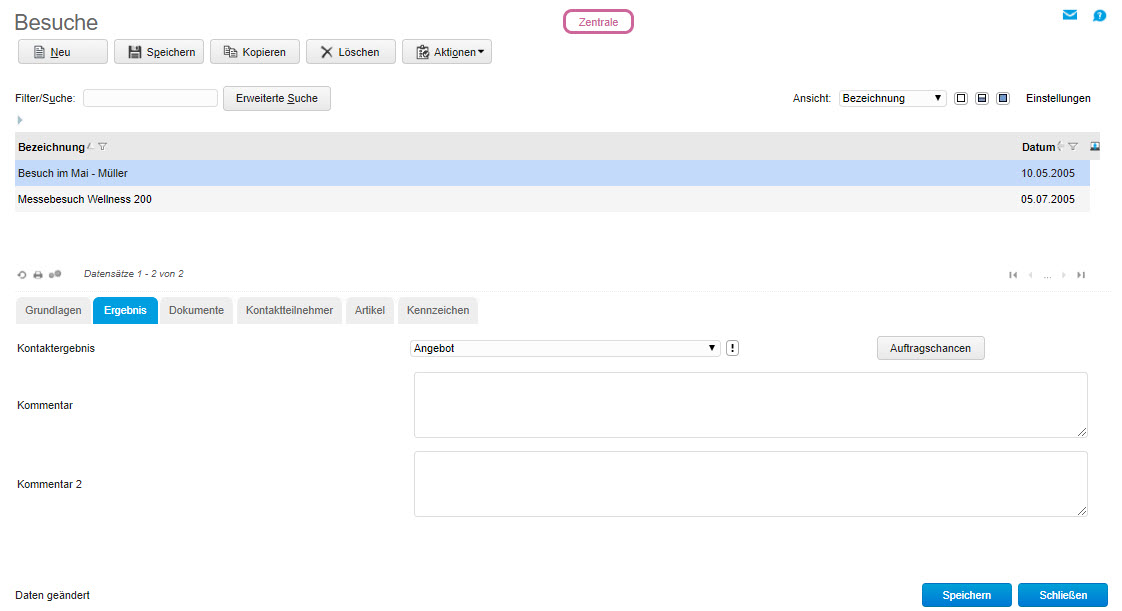Expand the Aktionen dropdown button
1122x611 pixels.
coord(447,52)
